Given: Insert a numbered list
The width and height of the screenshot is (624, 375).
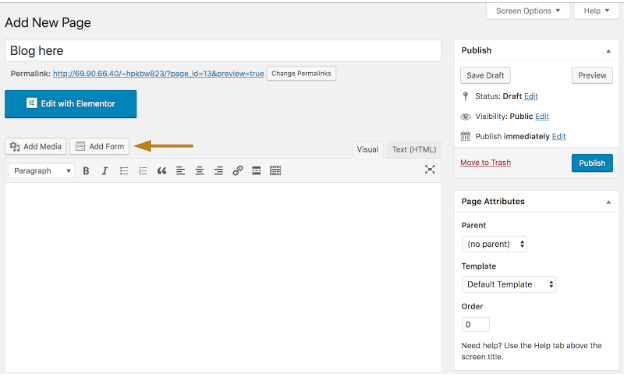Looking at the screenshot, I should coord(143,171).
